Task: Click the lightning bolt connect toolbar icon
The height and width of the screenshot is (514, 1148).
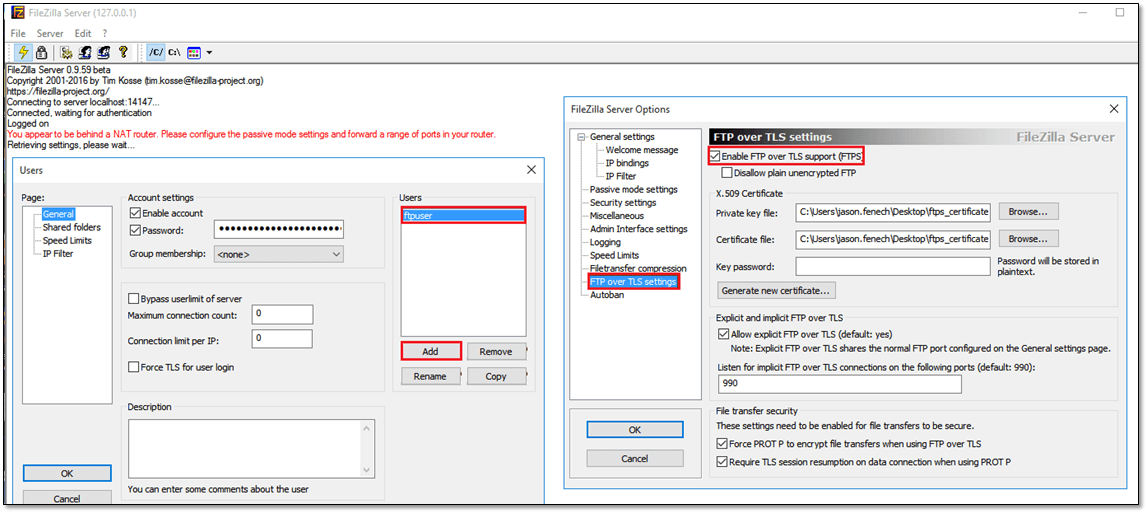Action: tap(23, 53)
